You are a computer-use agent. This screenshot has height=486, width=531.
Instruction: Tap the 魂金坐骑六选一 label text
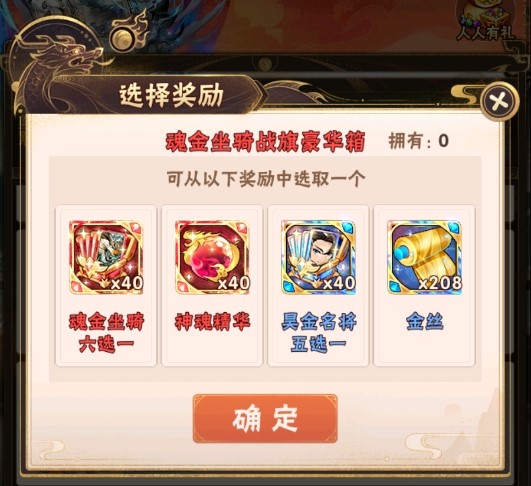106,333
